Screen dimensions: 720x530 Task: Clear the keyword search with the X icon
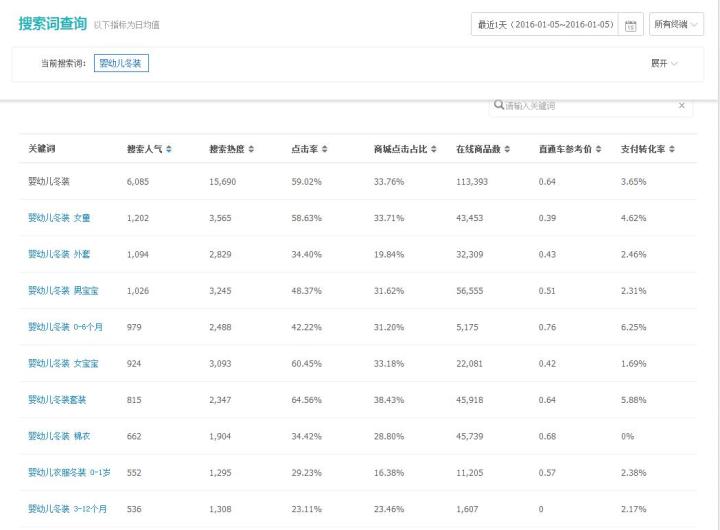tap(681, 105)
